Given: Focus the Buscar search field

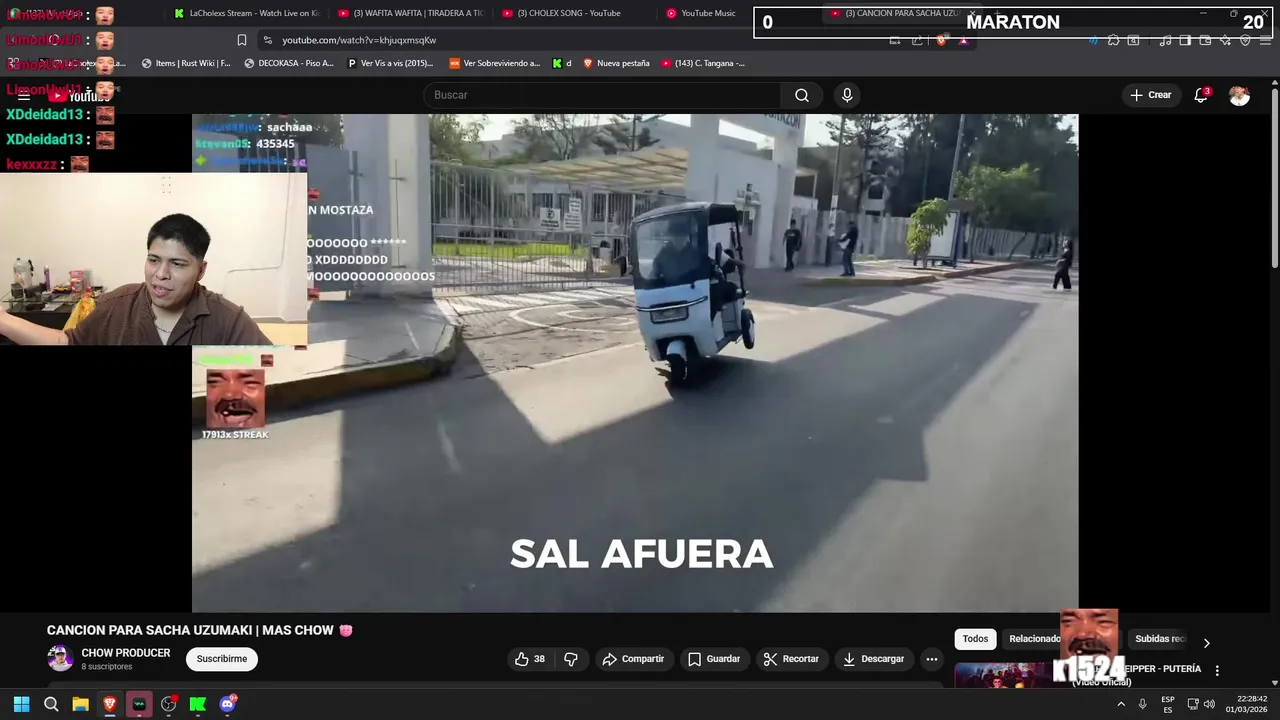Looking at the screenshot, I should (603, 95).
